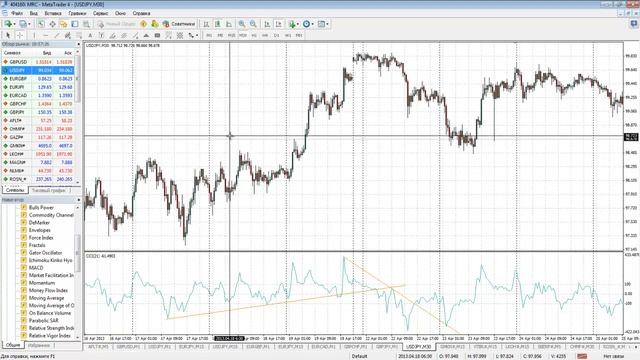Screen dimensions: 640x360
Task: Select the vertical line drawing tool
Action: tap(34, 36)
